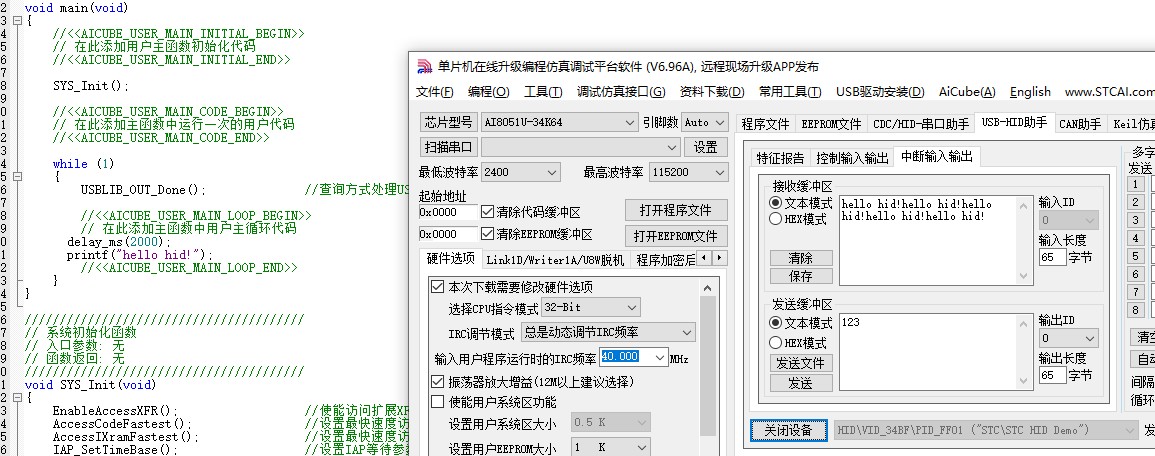Viewport: 1155px width, 456px height.
Task: Uncheck 振荡器放大增益 option
Action: point(438,382)
